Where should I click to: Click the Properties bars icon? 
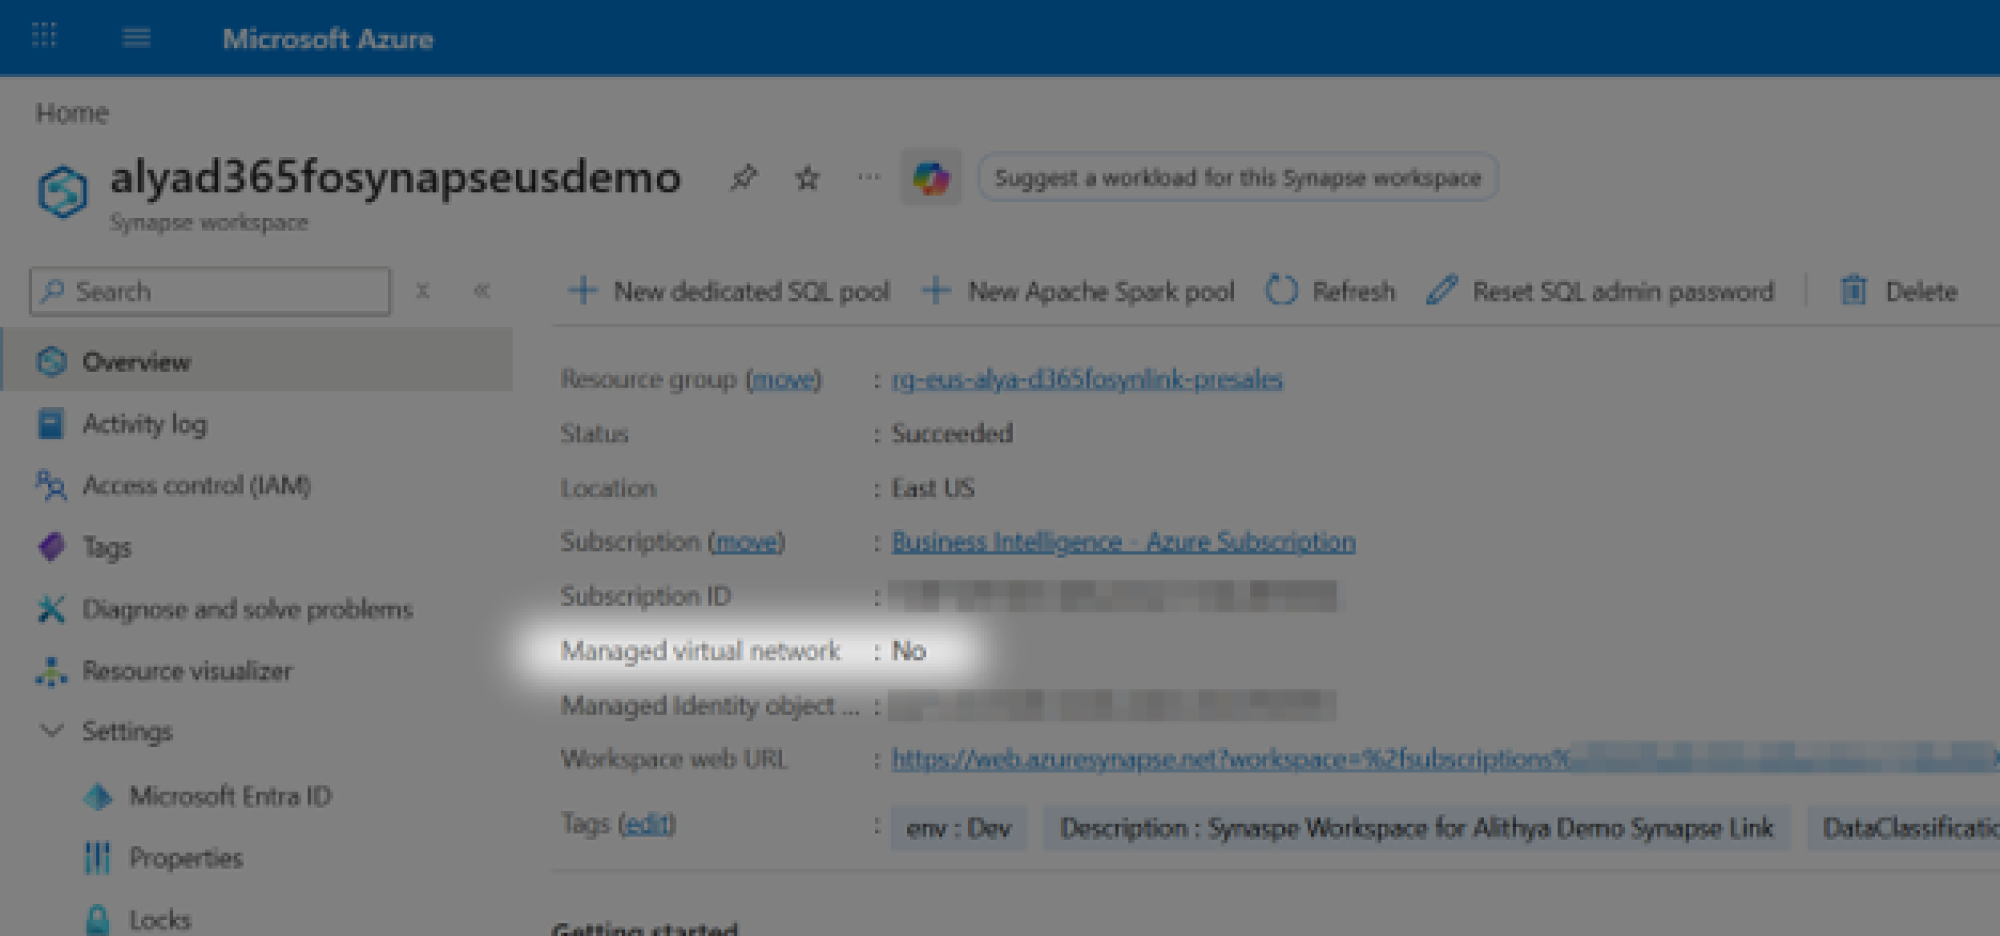point(97,858)
